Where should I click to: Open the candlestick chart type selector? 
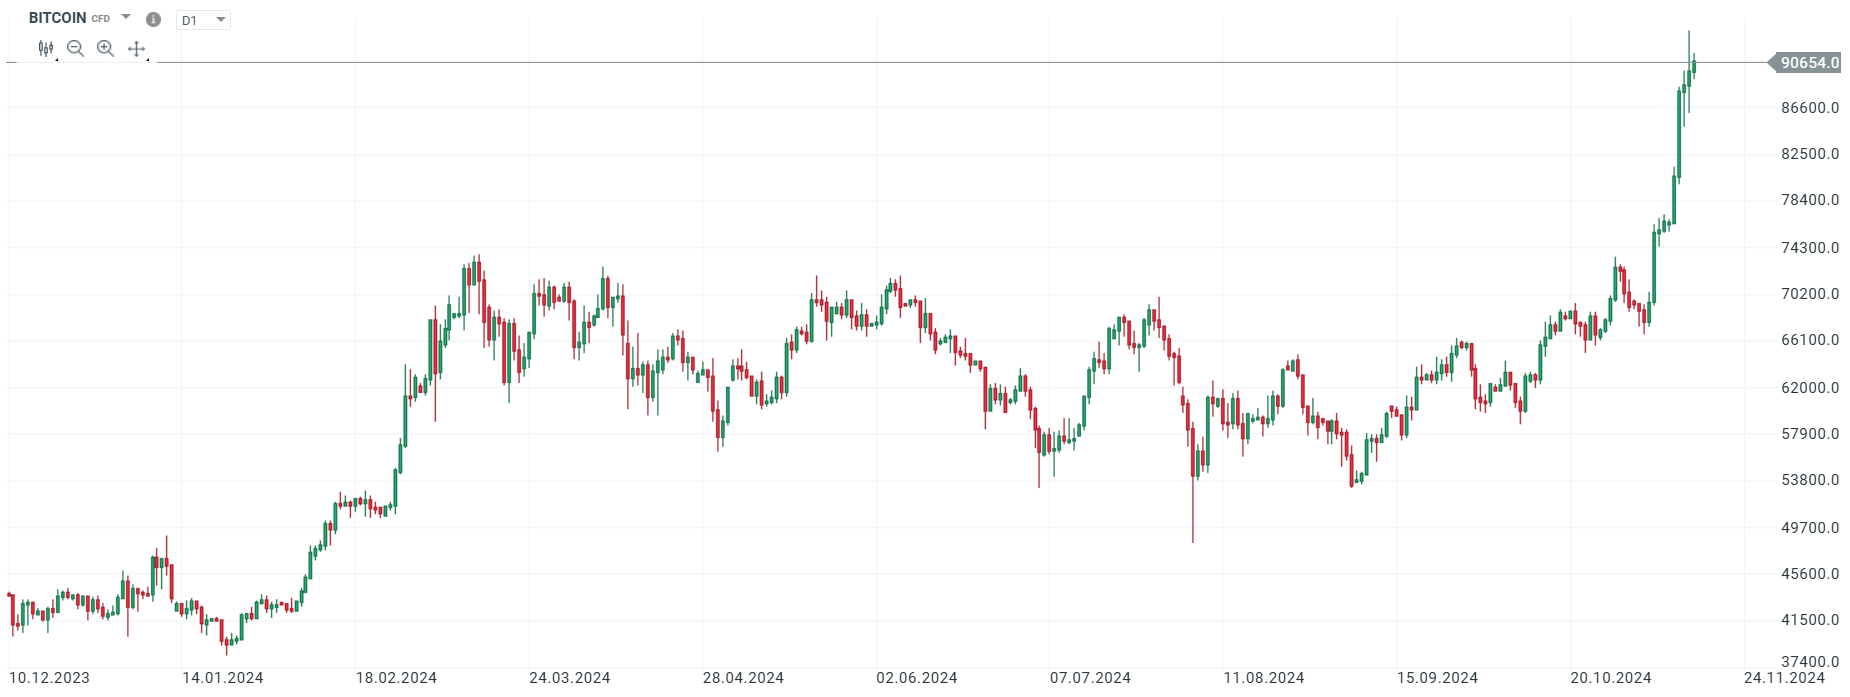click(x=46, y=48)
